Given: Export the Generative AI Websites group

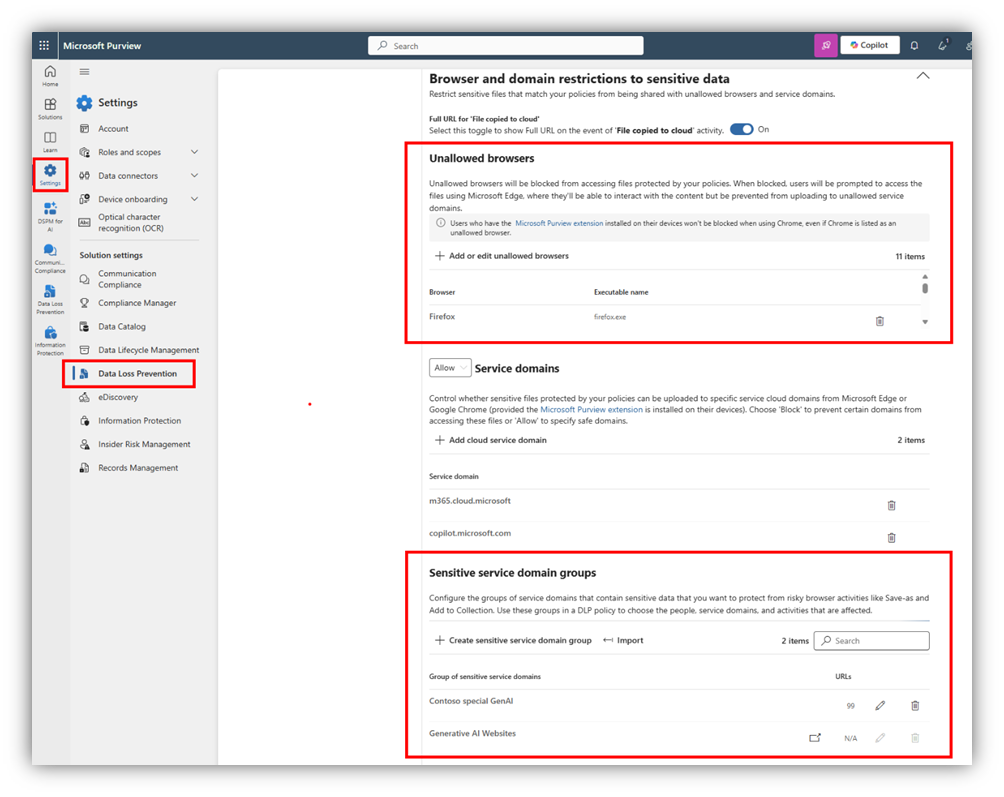Looking at the screenshot, I should (x=814, y=737).
